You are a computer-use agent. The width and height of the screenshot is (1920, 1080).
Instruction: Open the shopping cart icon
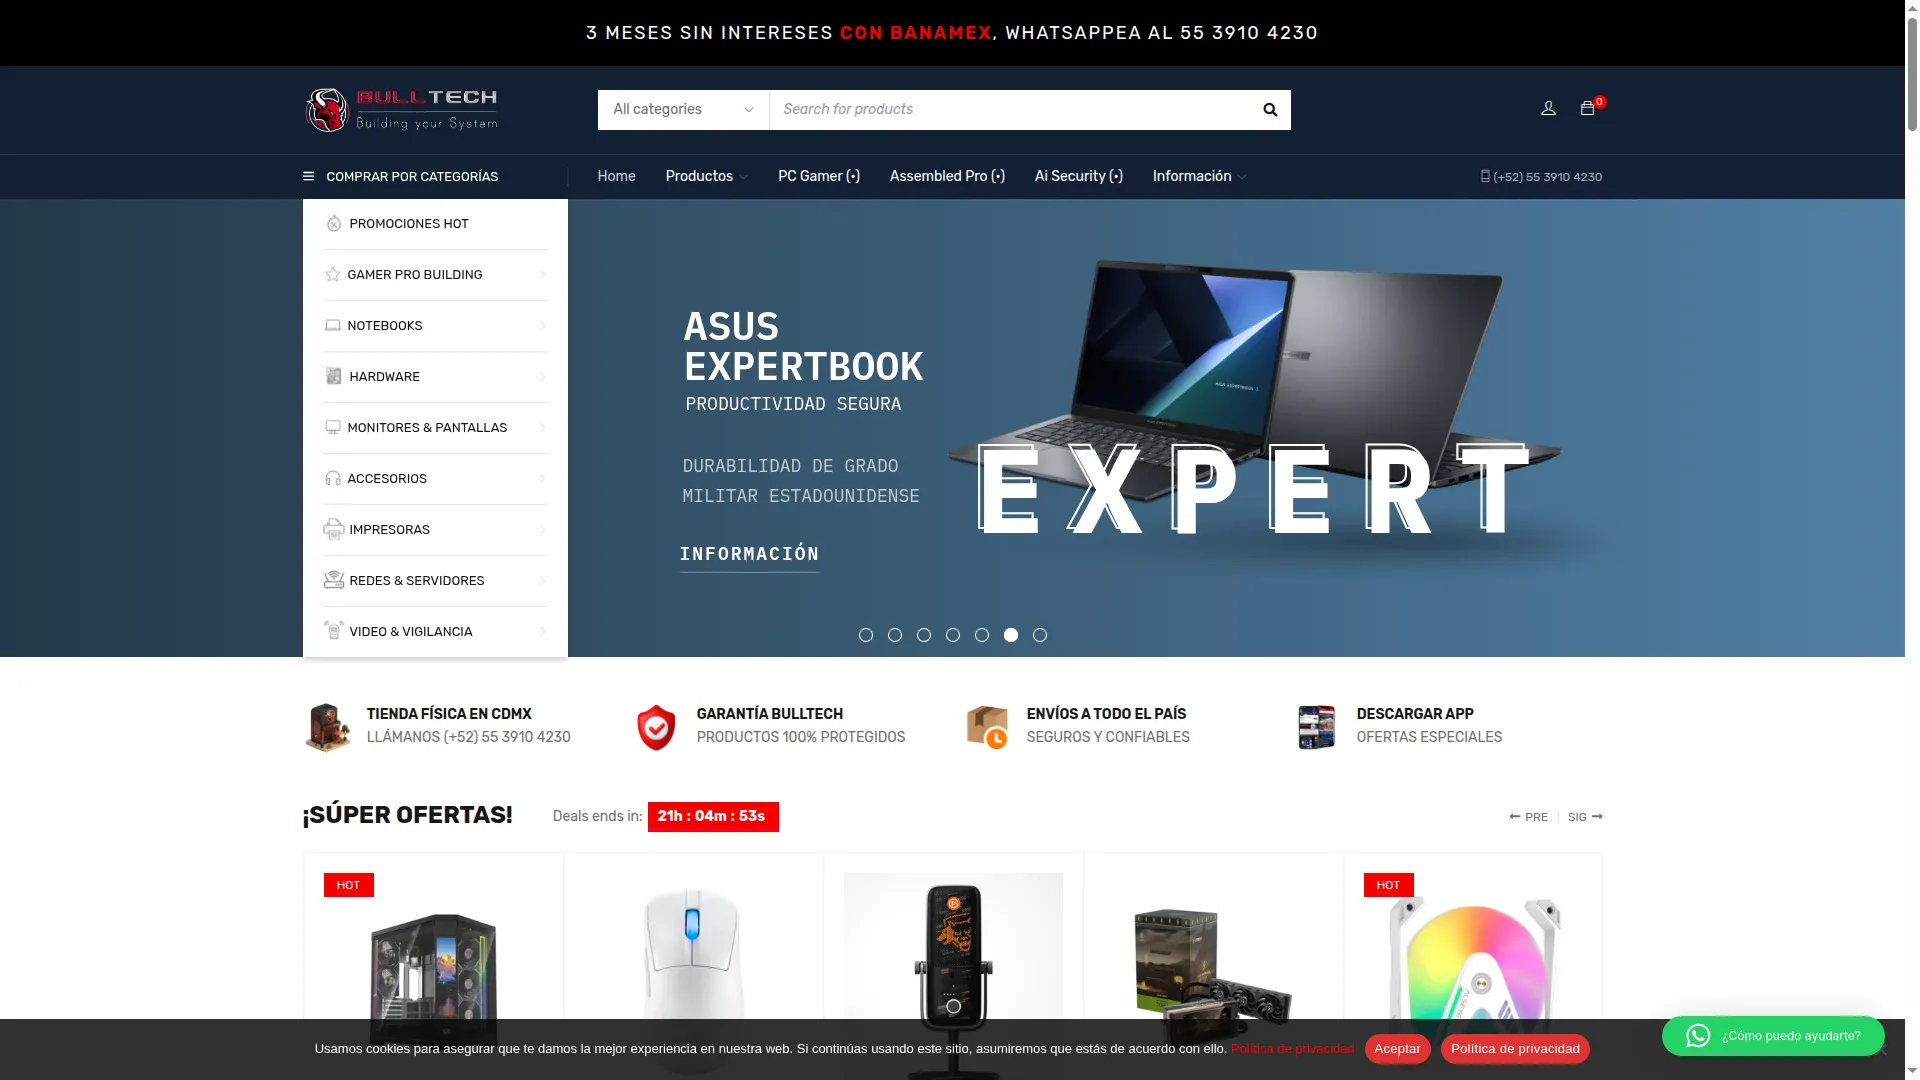(1587, 108)
